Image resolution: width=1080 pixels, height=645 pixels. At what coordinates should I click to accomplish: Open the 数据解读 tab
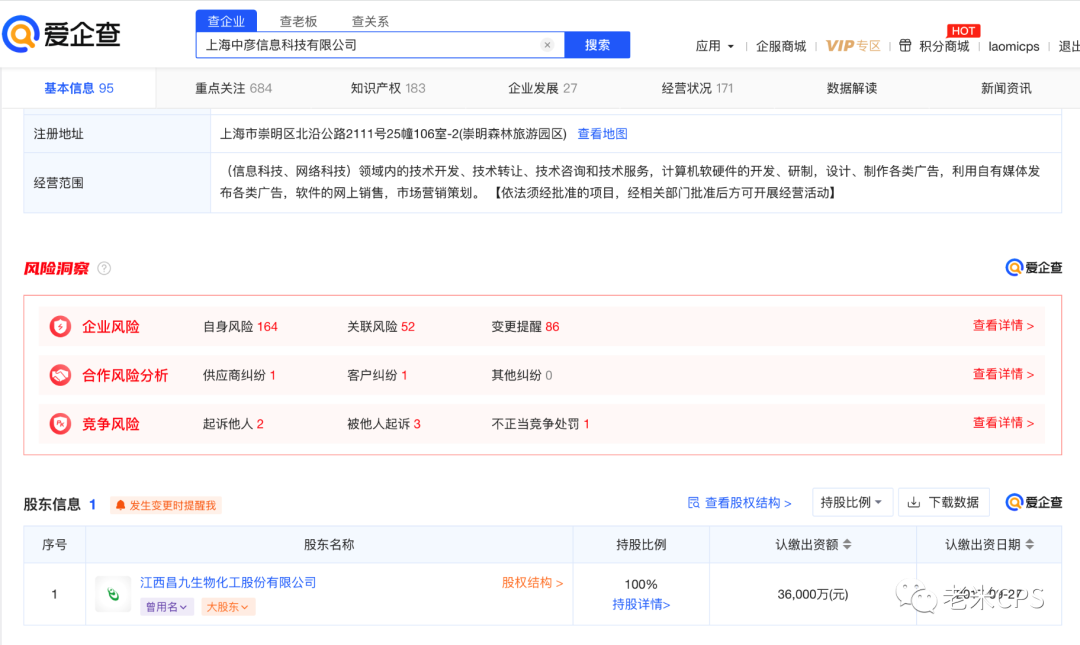click(x=852, y=88)
